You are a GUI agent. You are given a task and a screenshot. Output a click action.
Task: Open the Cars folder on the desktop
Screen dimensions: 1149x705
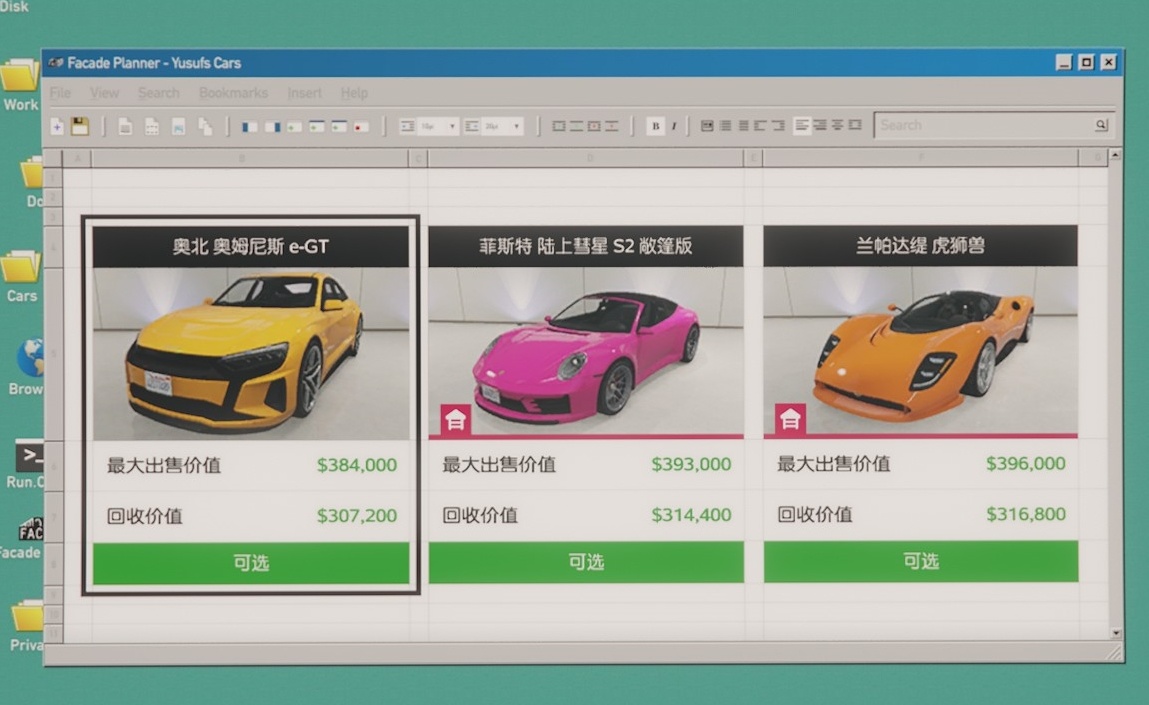click(x=22, y=276)
